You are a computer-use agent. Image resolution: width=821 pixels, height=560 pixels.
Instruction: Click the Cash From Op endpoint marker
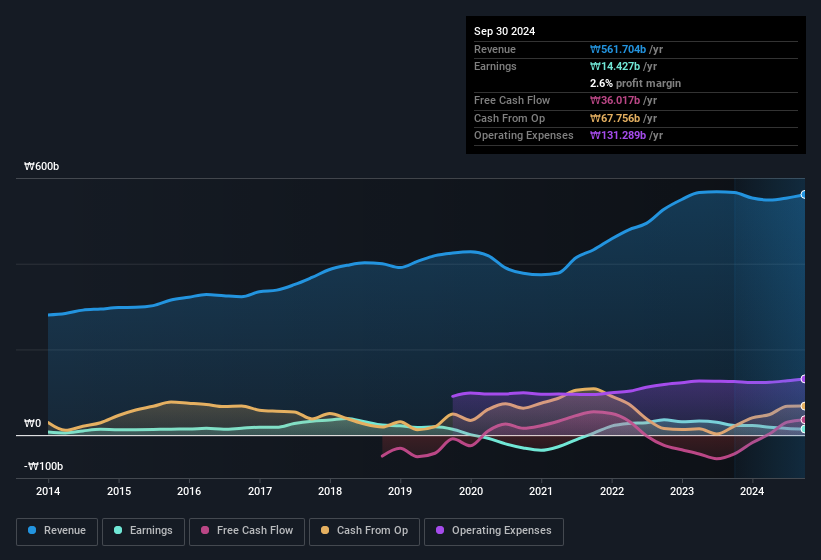point(804,406)
